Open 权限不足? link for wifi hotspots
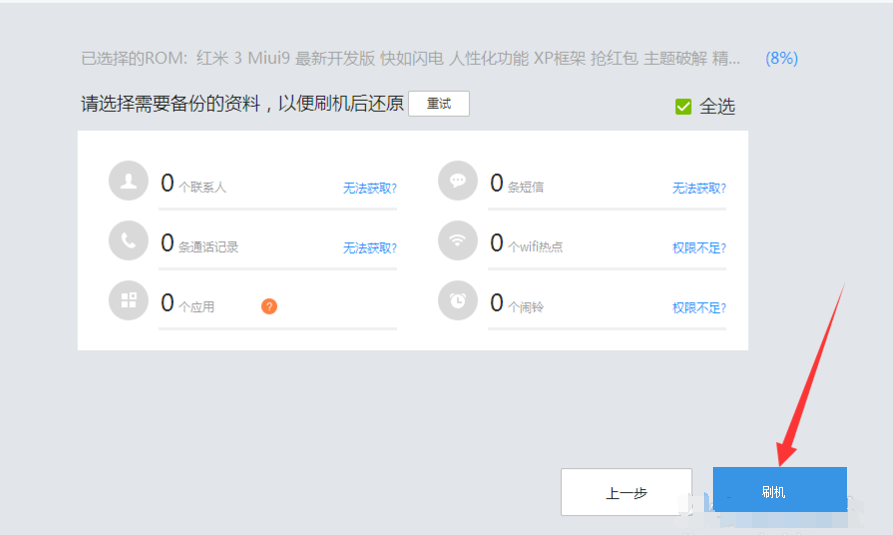 699,247
